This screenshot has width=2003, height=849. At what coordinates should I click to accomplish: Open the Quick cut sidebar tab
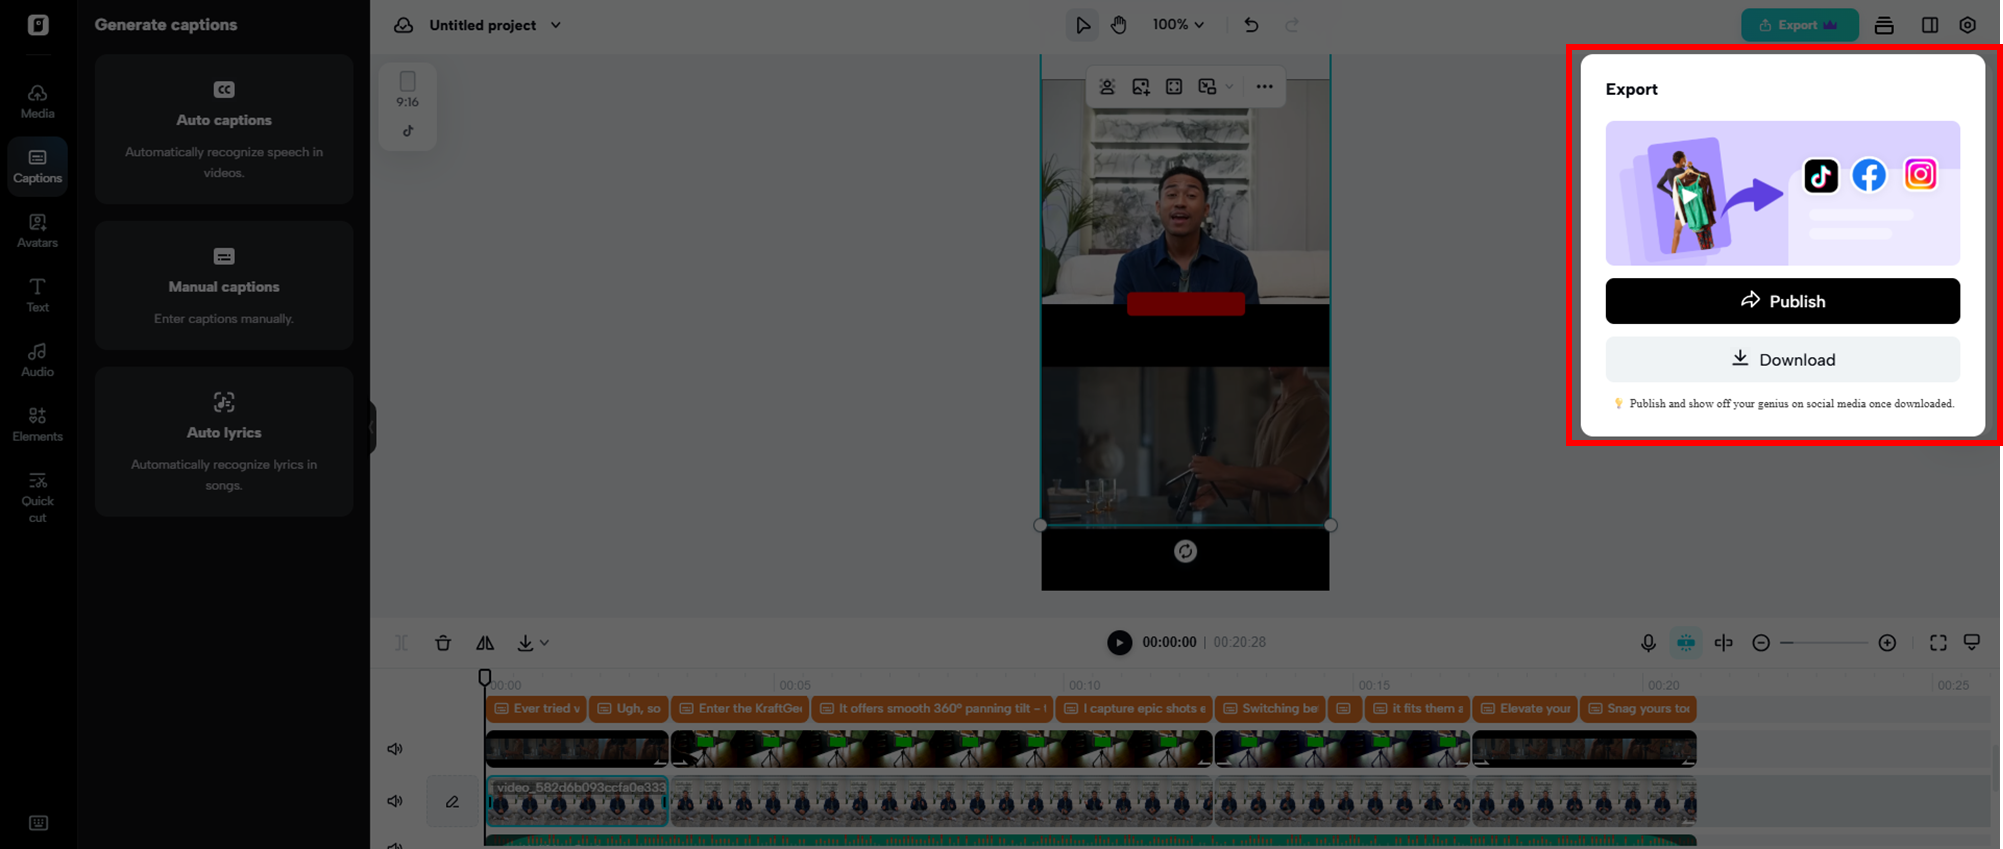tap(37, 497)
